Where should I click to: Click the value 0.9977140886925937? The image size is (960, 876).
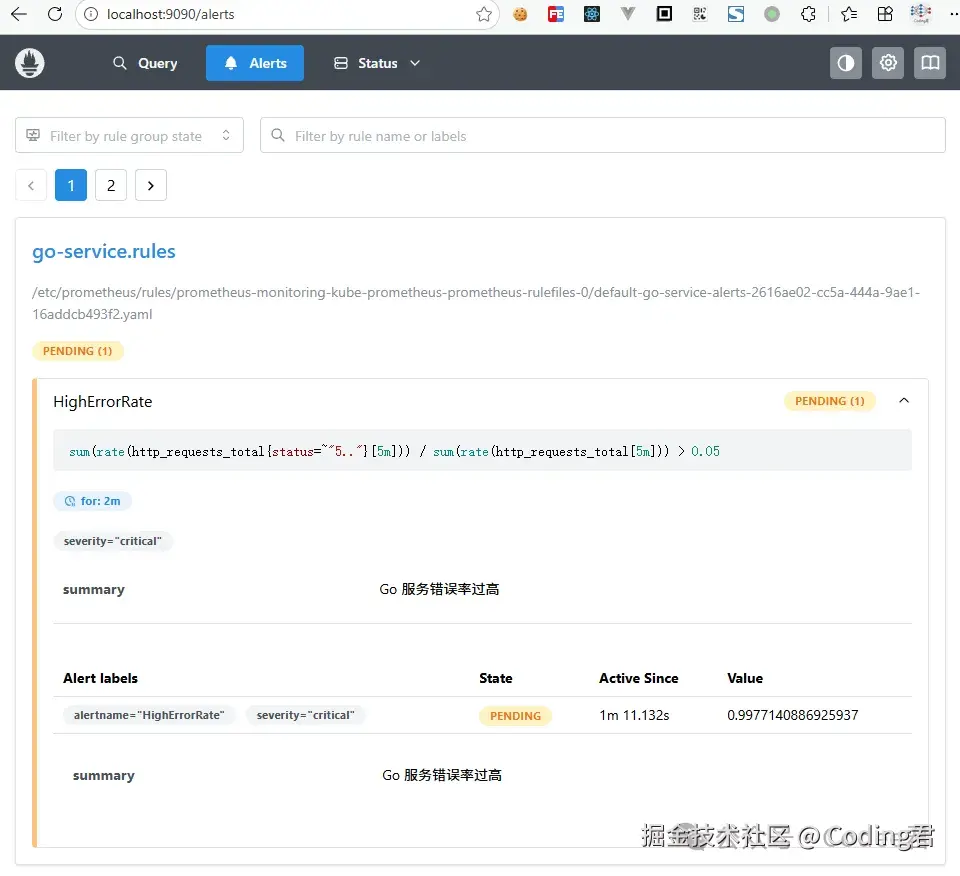(x=792, y=715)
